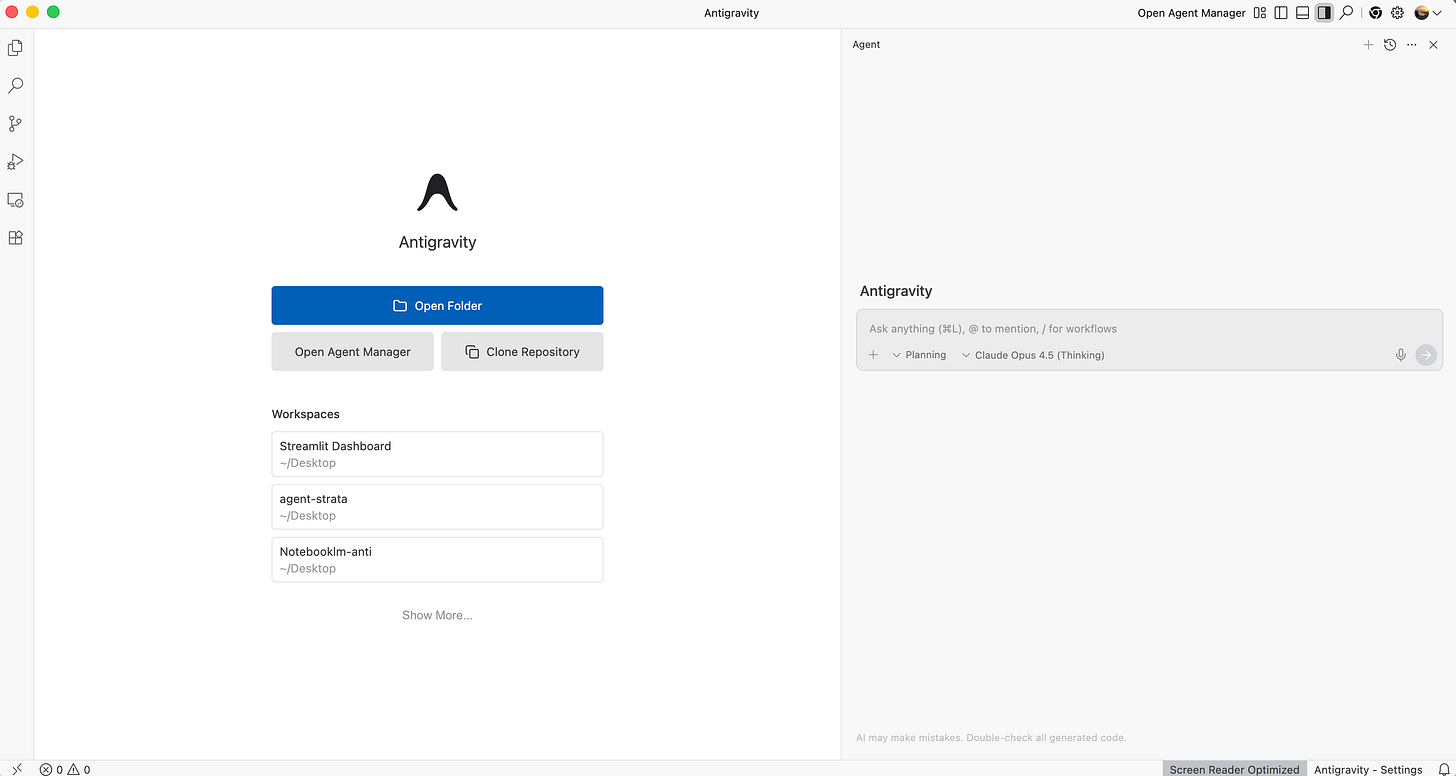Open the account profile avatar menu

click(x=1427, y=13)
